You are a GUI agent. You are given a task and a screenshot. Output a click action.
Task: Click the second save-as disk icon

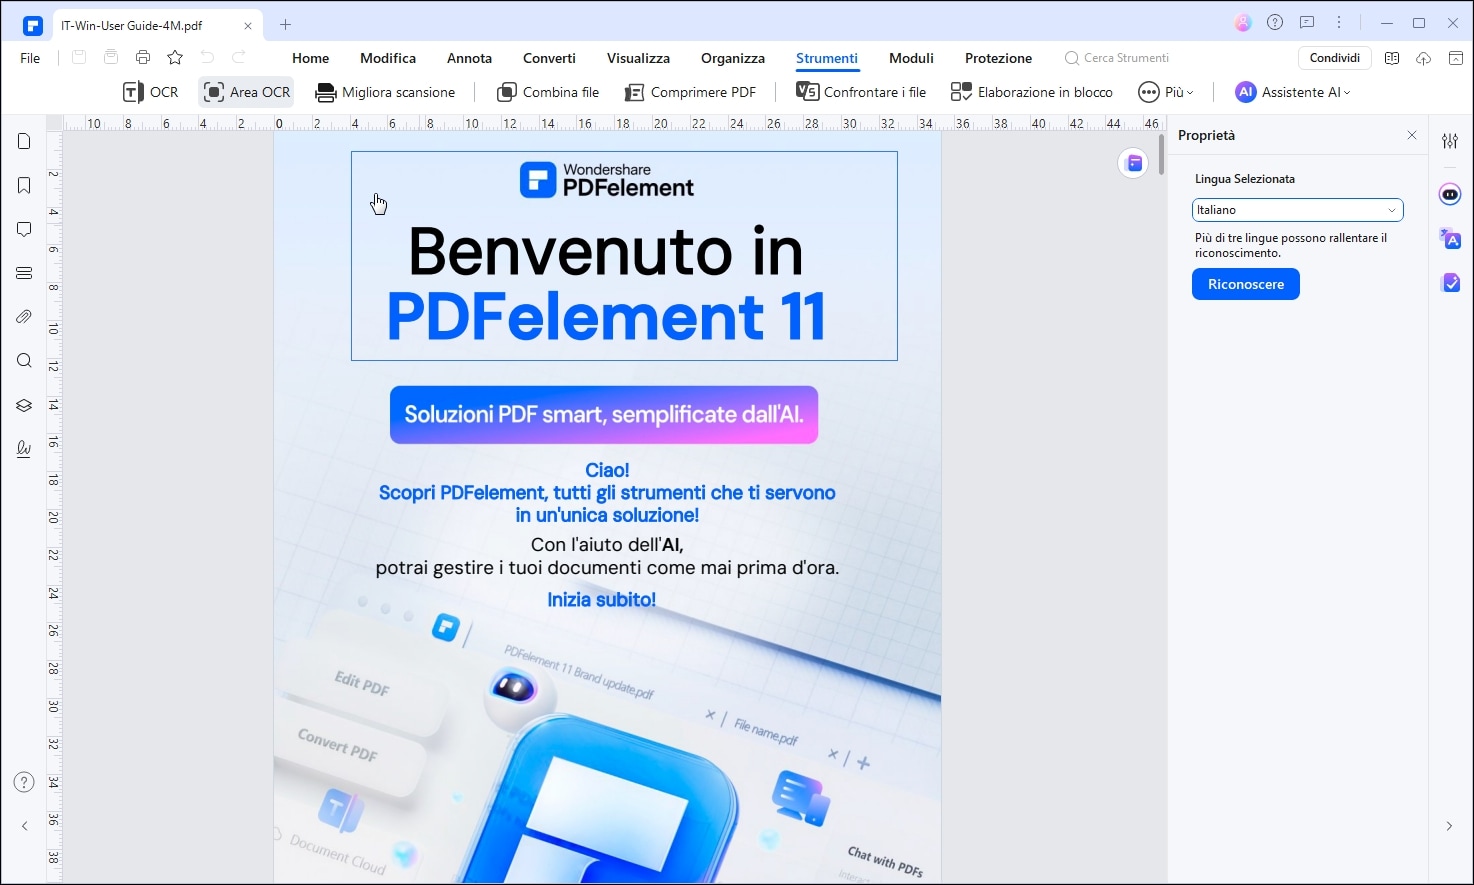(x=111, y=58)
